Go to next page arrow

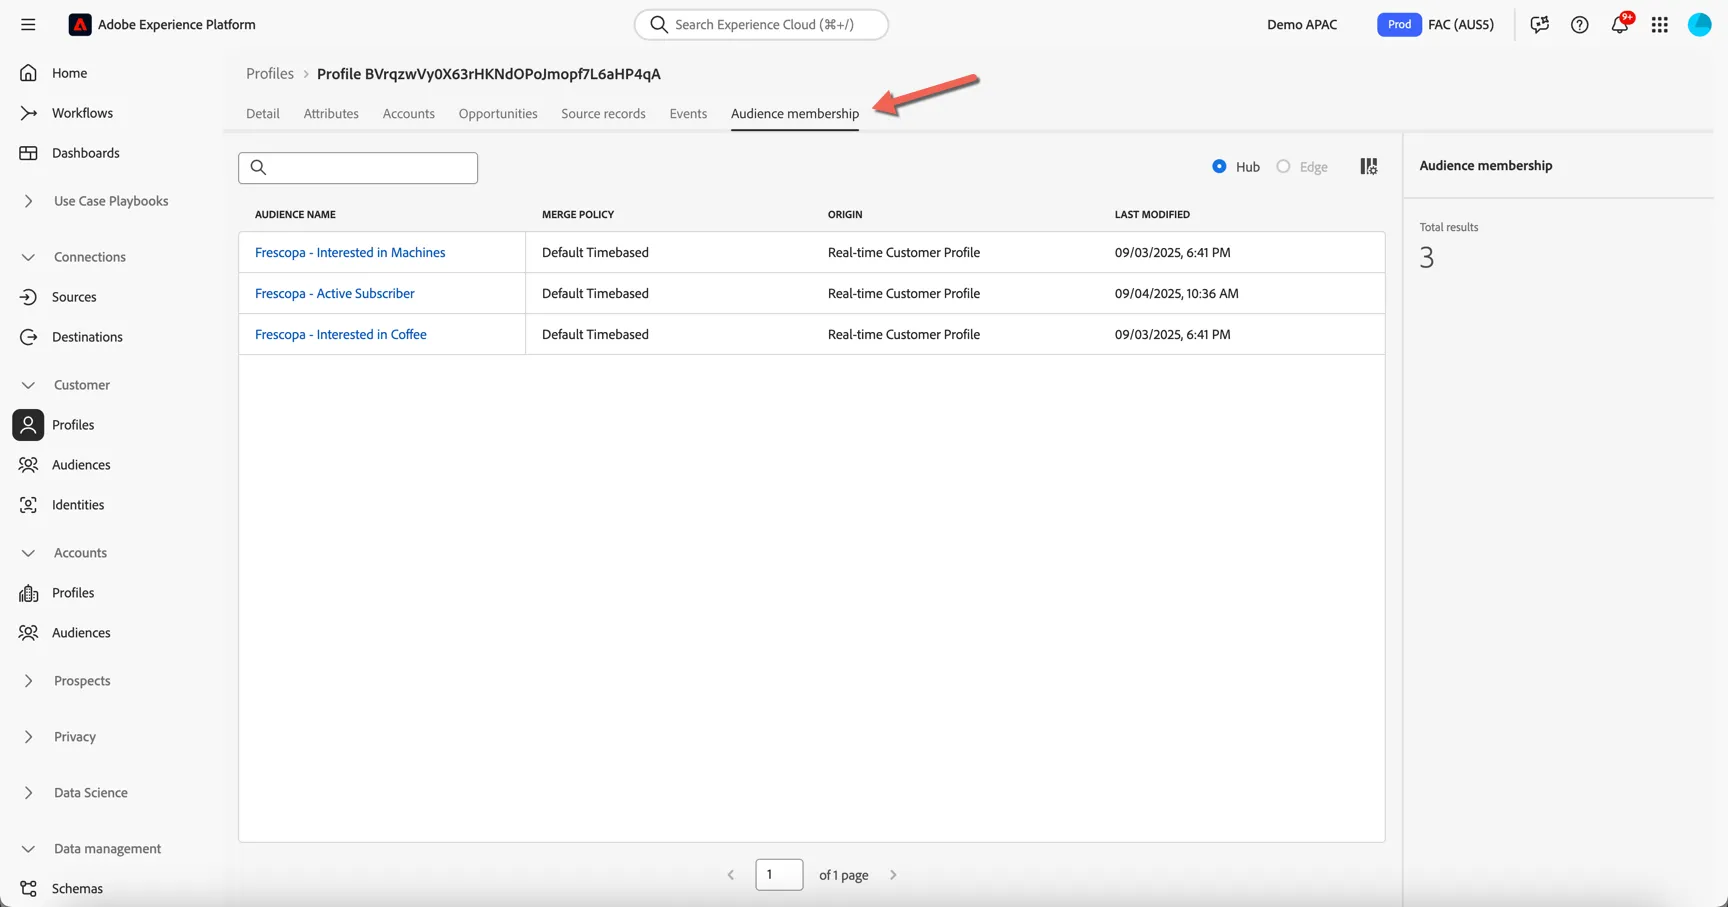coord(893,875)
